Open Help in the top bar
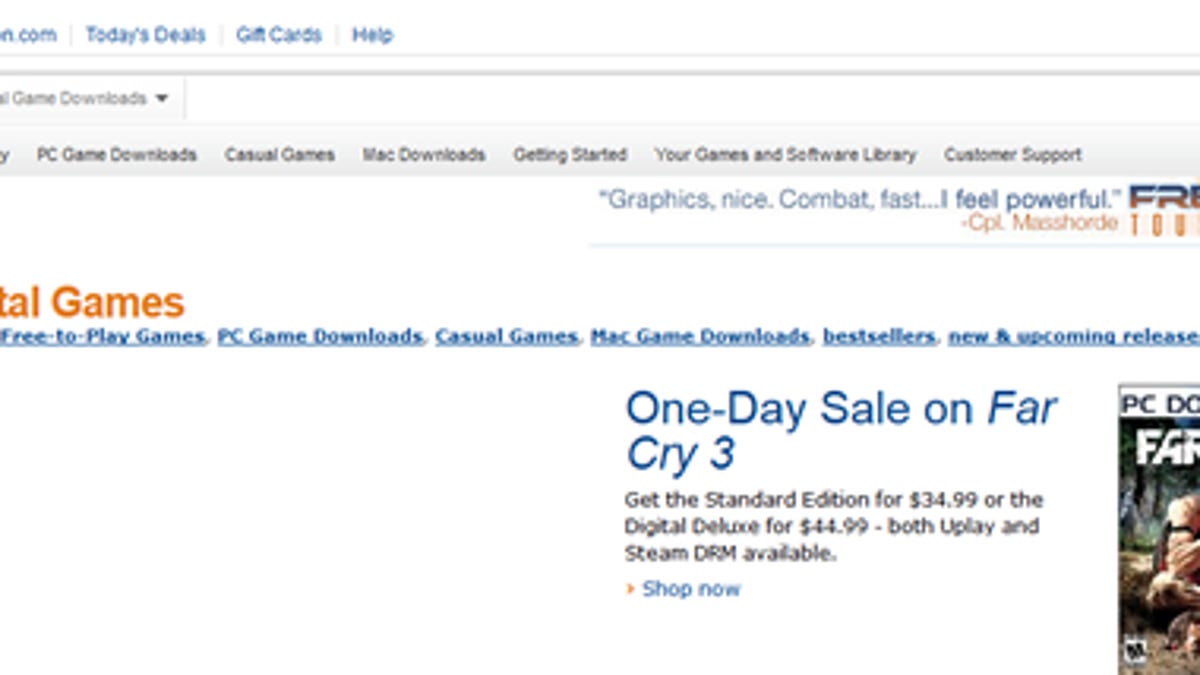1200x675 pixels. (372, 35)
